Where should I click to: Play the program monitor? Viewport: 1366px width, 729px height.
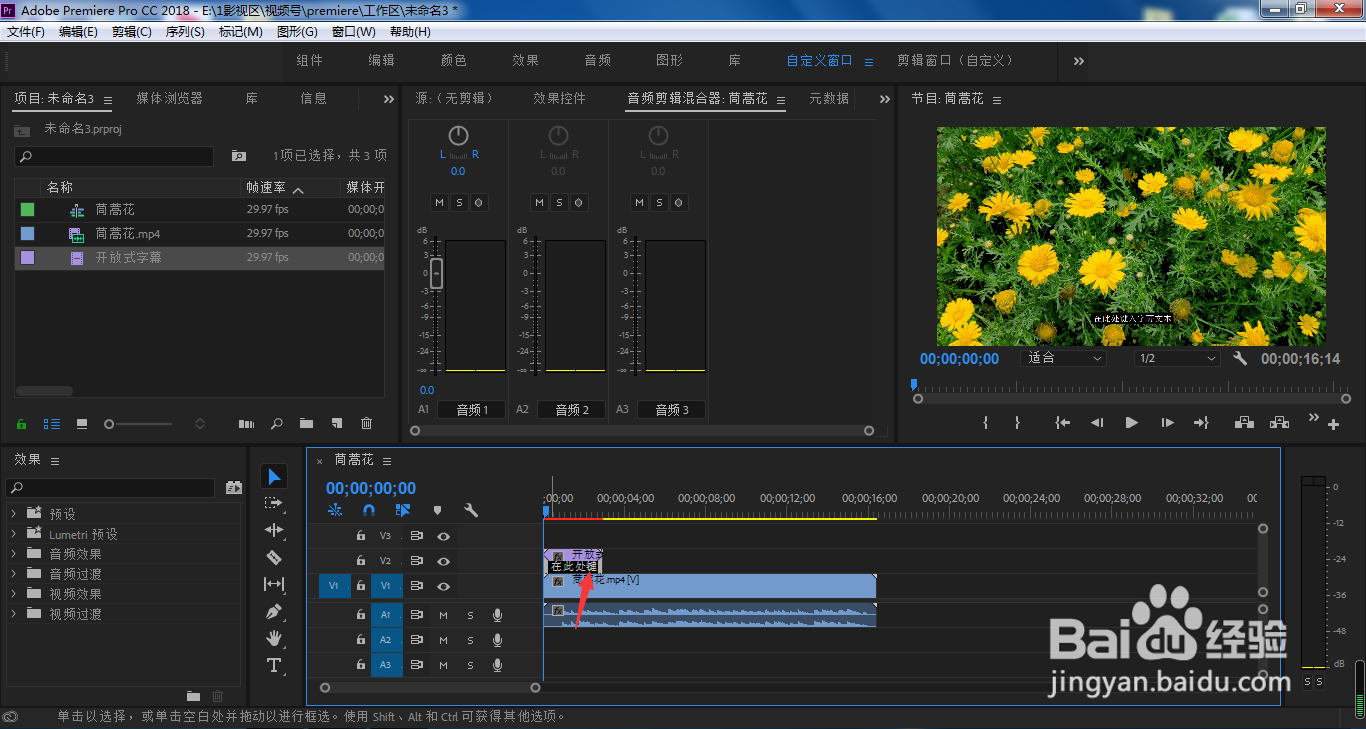[1131, 423]
